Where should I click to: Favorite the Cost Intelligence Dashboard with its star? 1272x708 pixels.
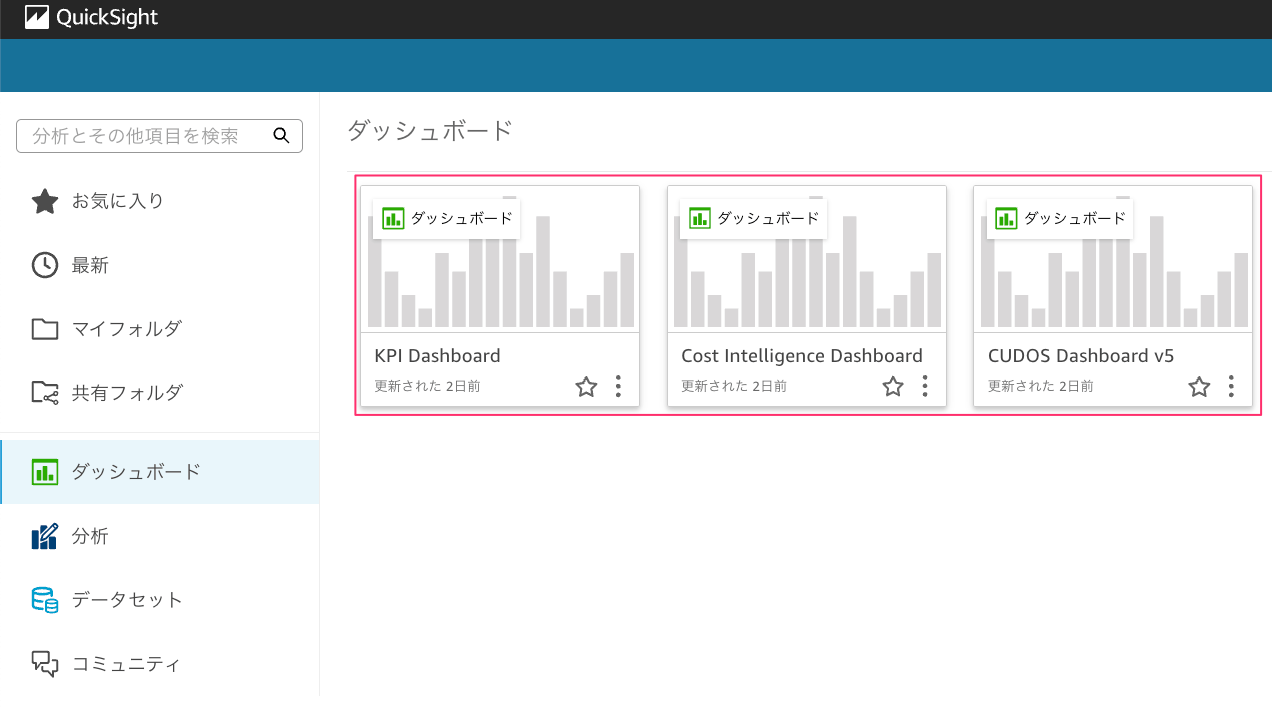[x=893, y=386]
